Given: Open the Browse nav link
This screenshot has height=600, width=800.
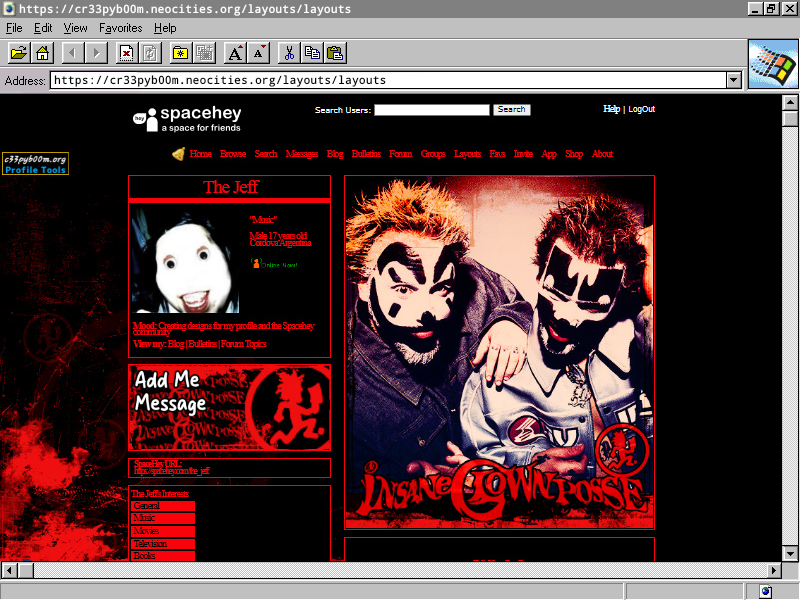Looking at the screenshot, I should click(233, 154).
